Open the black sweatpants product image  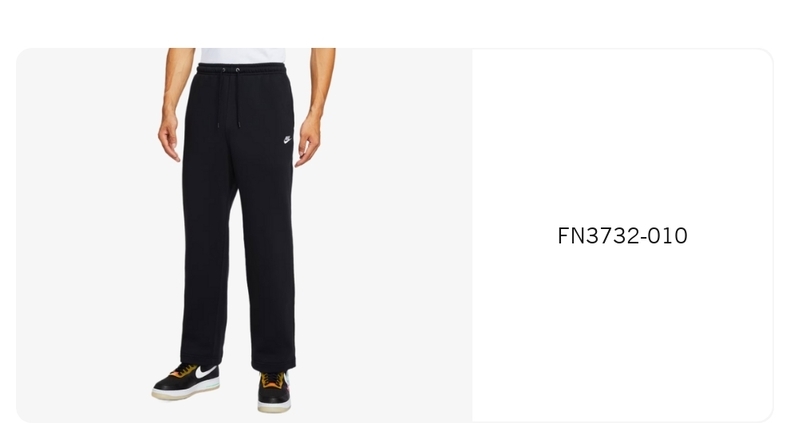244,235
